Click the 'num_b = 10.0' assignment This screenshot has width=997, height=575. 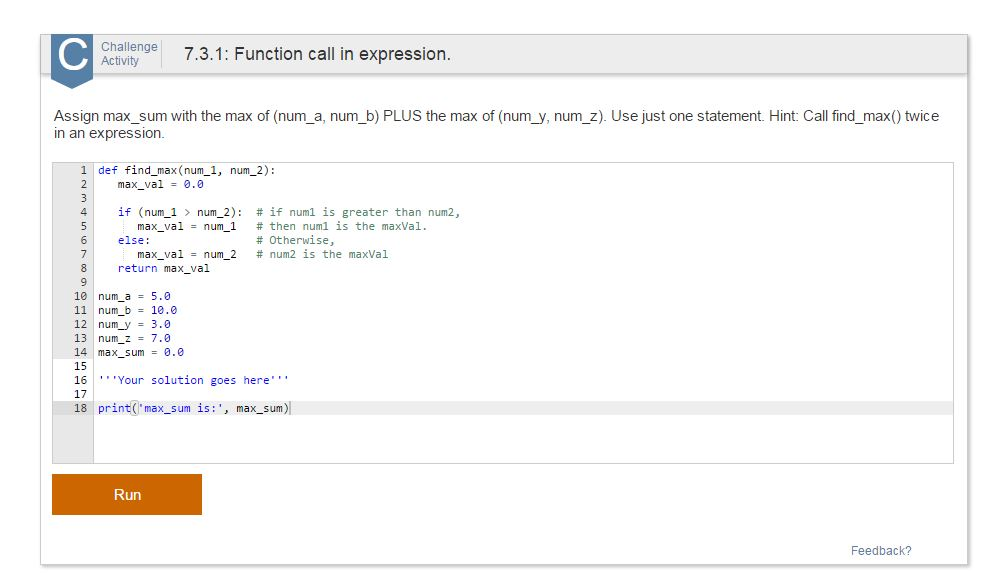137,310
